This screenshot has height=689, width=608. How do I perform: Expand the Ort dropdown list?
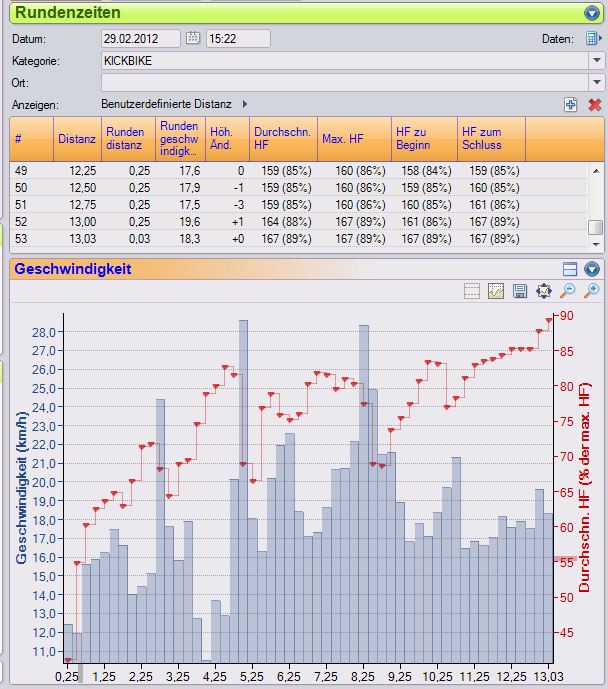pyautogui.click(x=596, y=82)
